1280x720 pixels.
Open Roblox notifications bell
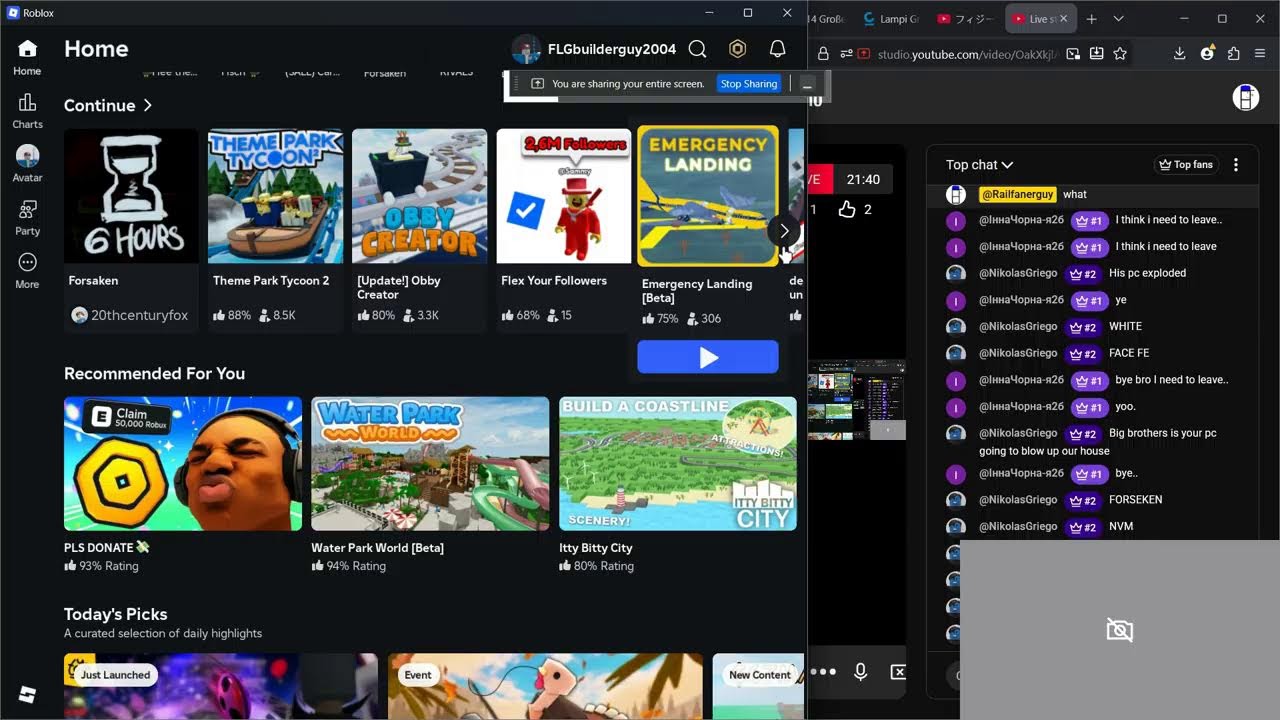(x=778, y=49)
